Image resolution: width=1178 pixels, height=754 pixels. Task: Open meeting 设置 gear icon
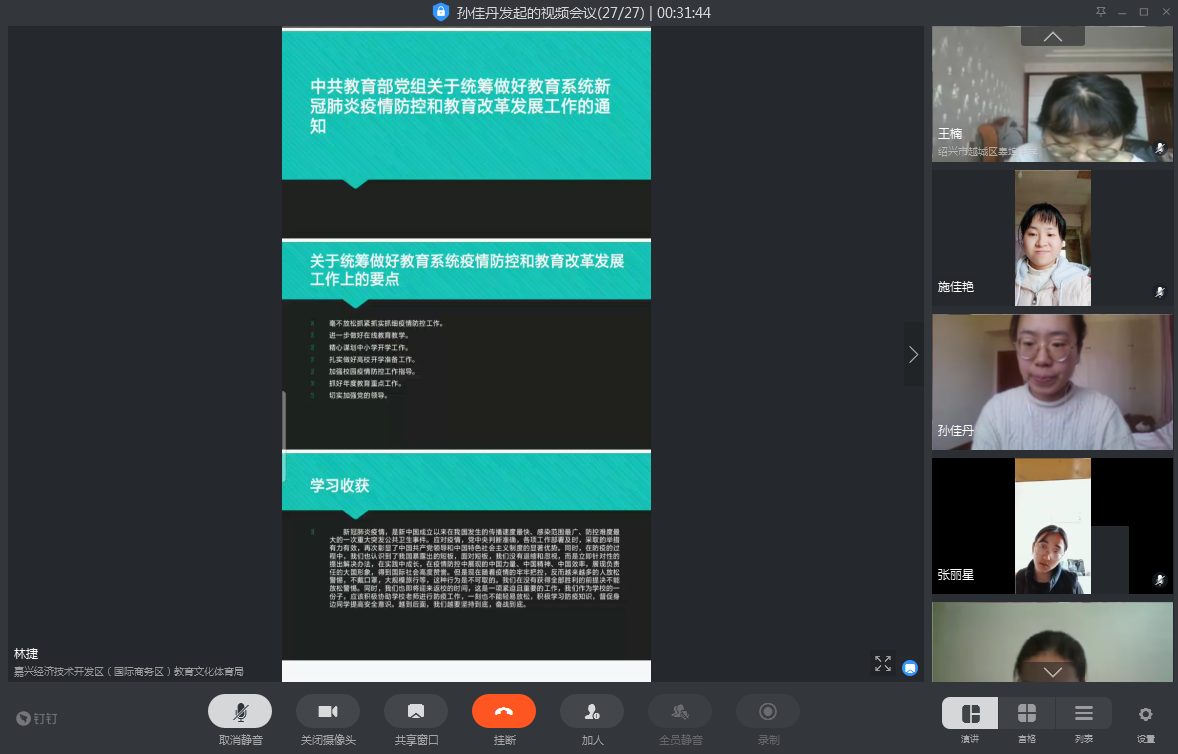click(x=1145, y=714)
